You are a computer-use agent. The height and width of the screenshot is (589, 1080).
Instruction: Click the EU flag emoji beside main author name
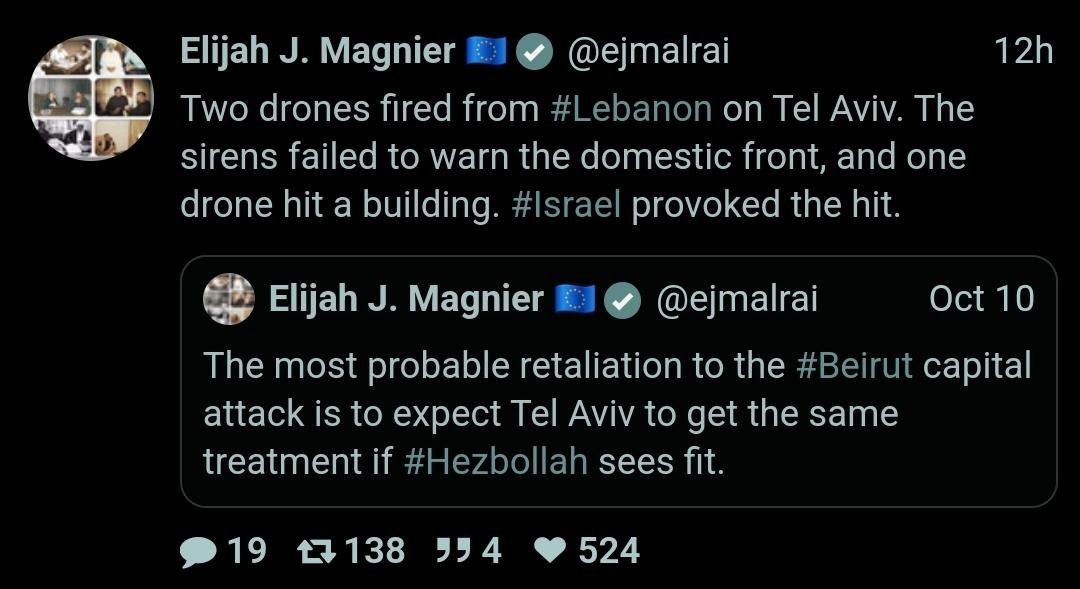pos(487,52)
